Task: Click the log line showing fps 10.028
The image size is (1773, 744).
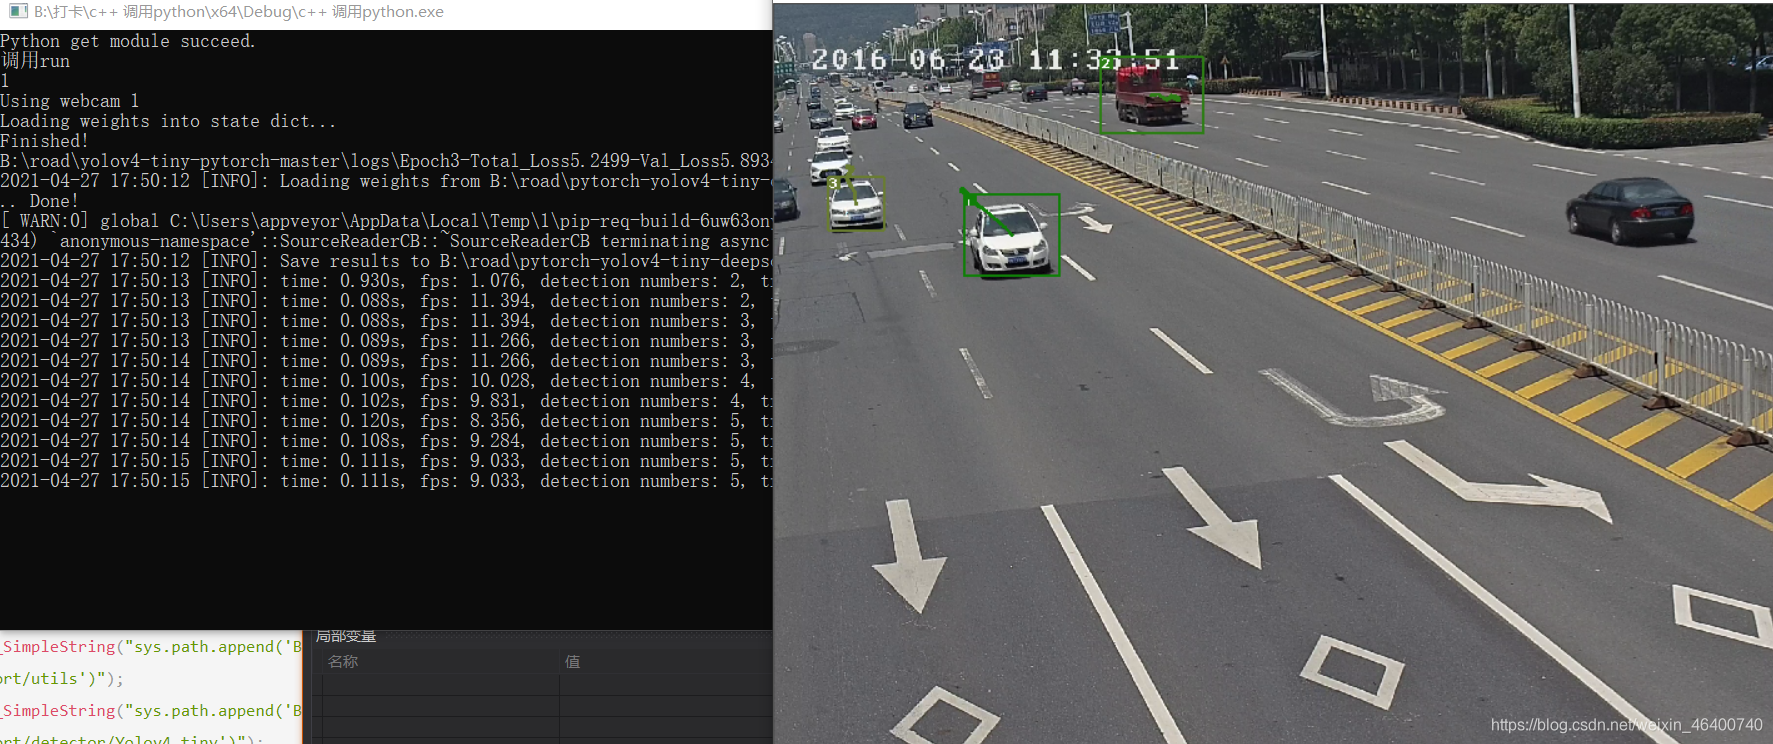Action: 386,381
